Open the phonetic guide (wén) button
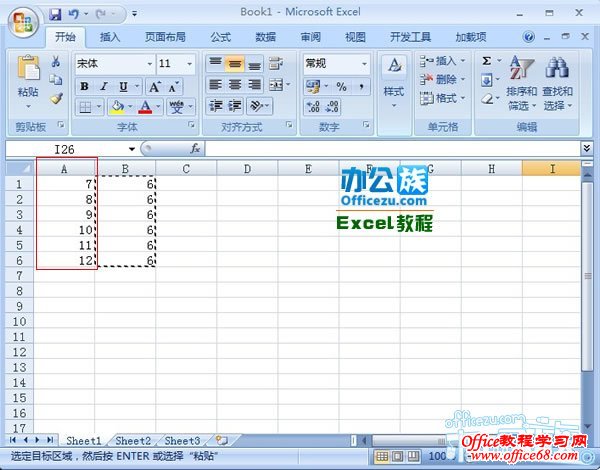This screenshot has height=470, width=600. pyautogui.click(x=176, y=107)
